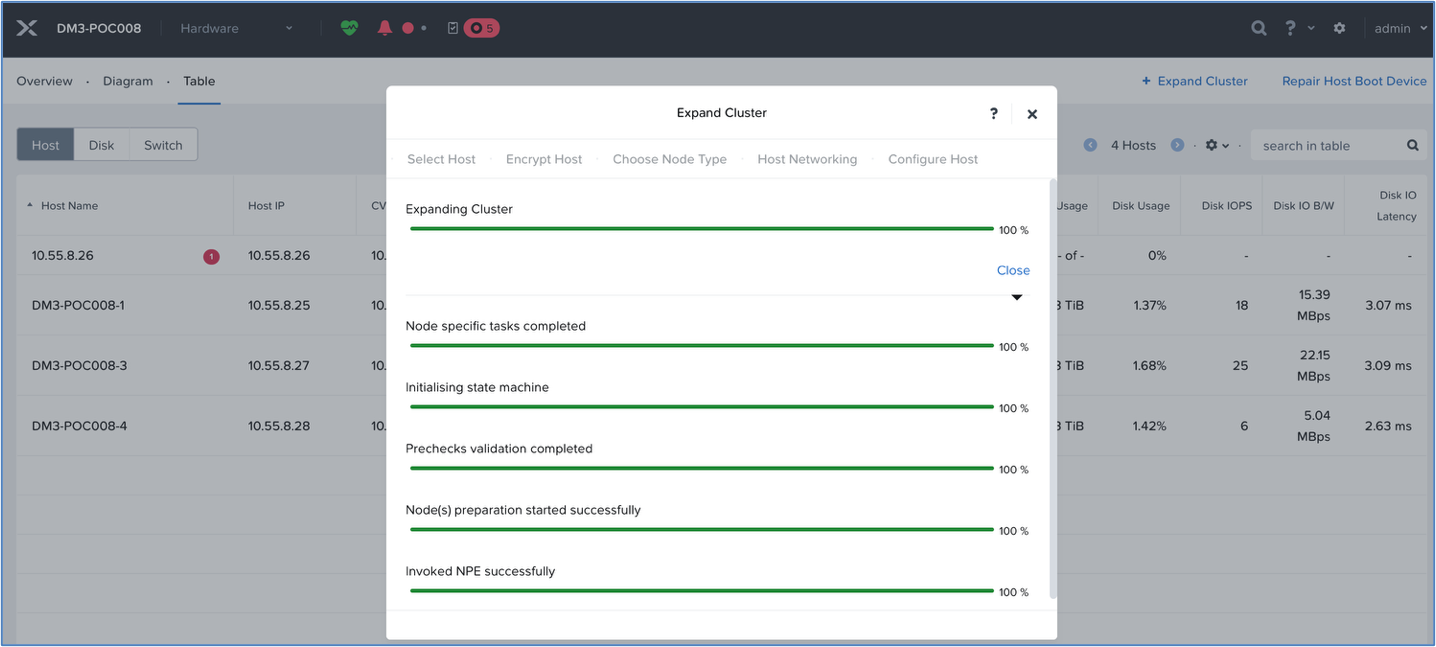Screen dimensions: 1436x647
Task: Sort by Disk Usage column
Action: (x=1140, y=206)
